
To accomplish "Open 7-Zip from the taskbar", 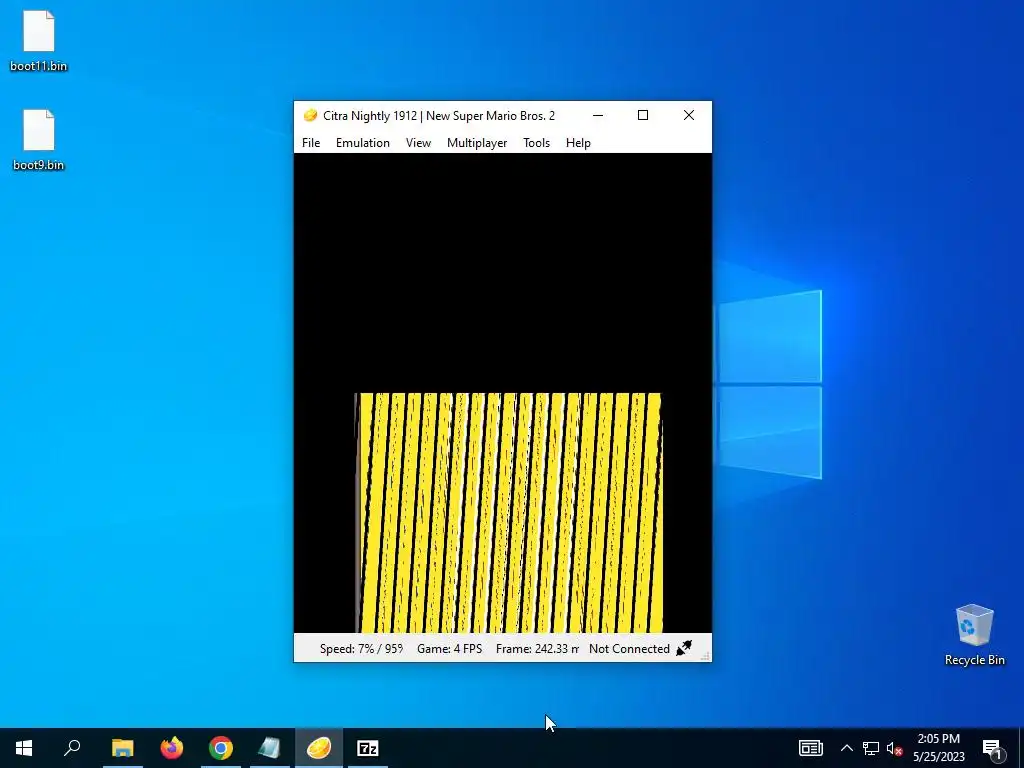I will [368, 748].
